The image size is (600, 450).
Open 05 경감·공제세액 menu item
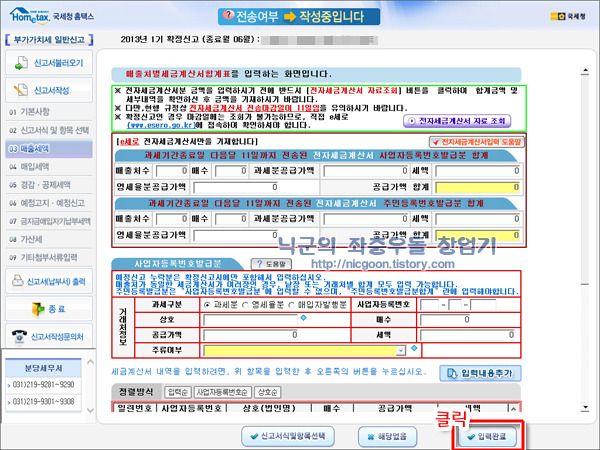point(49,185)
